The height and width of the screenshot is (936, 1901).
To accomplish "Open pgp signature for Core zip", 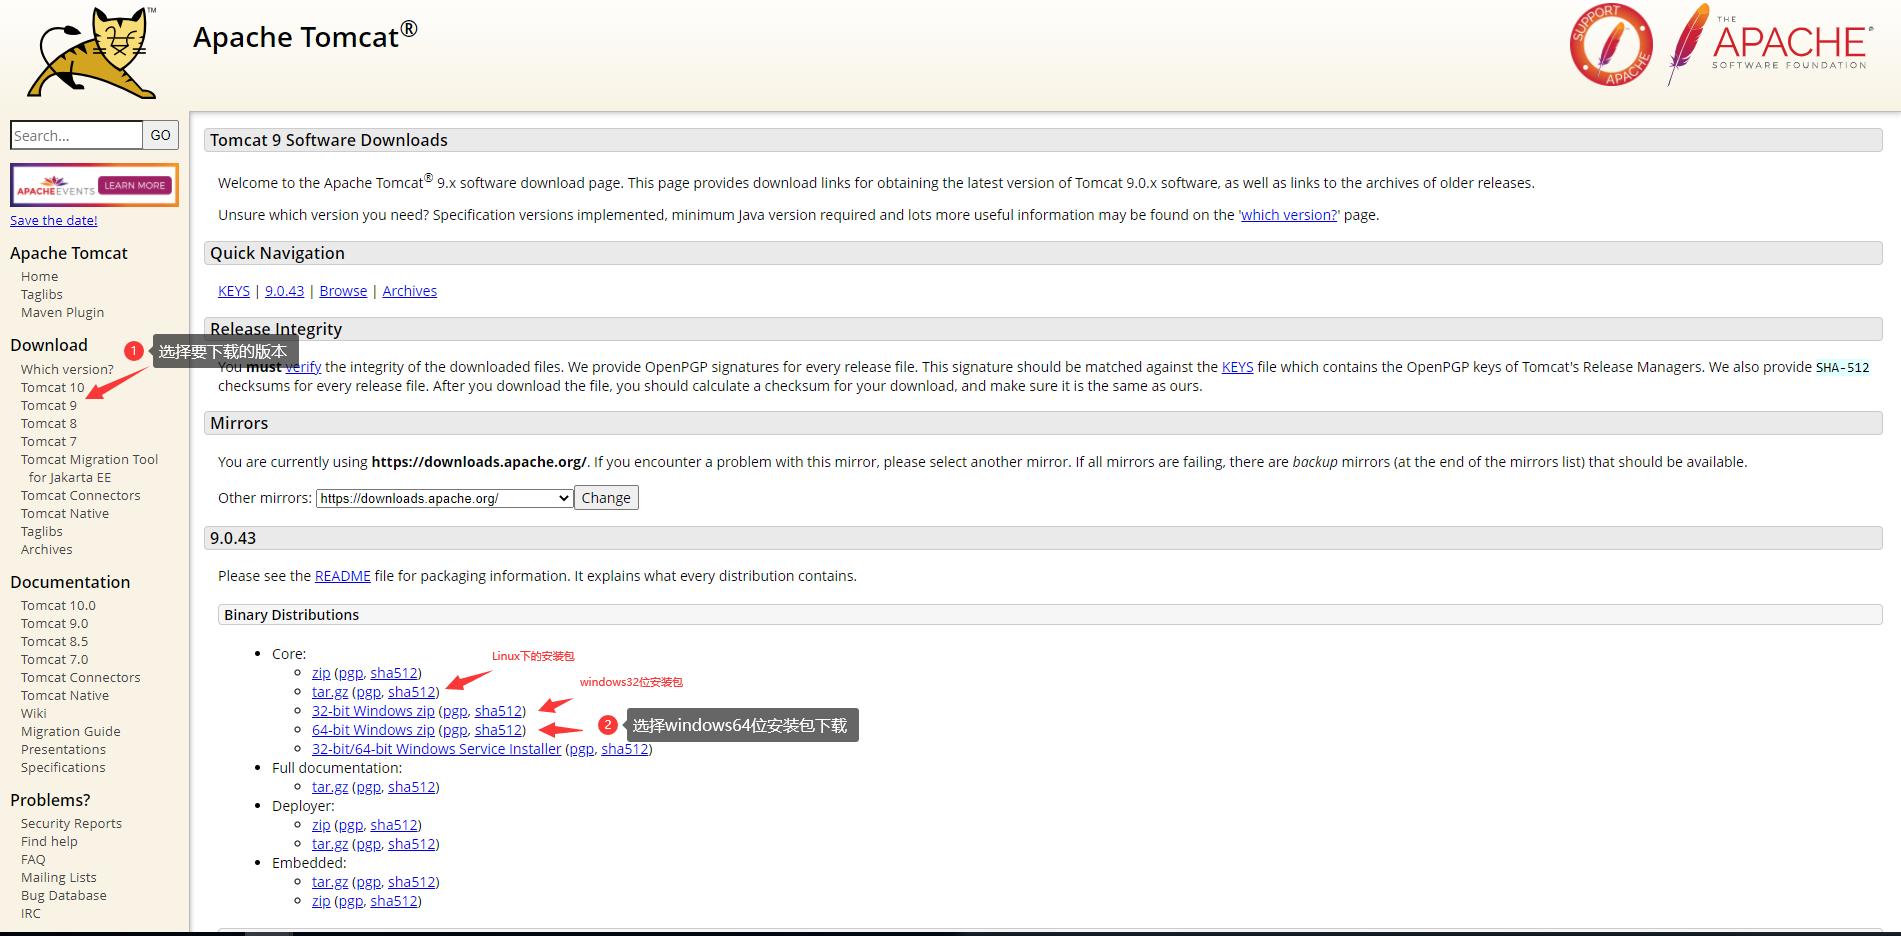I will [351, 673].
